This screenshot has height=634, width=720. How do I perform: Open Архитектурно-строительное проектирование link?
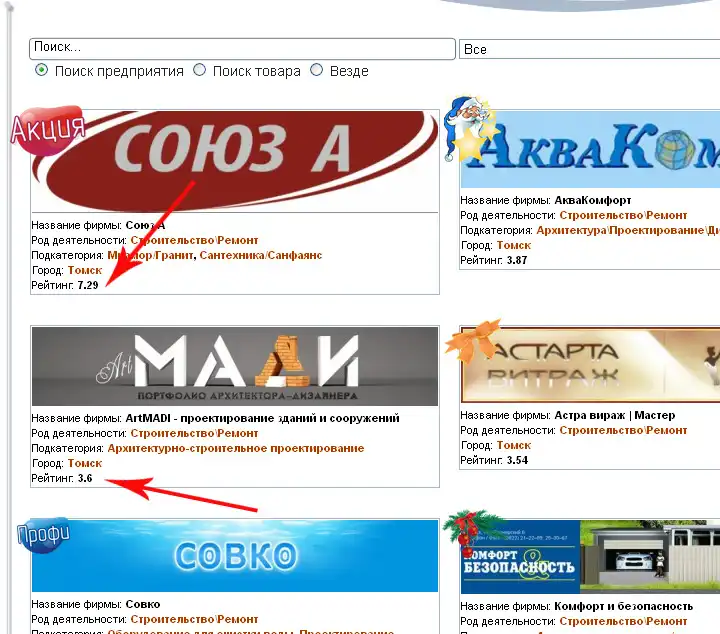click(x=235, y=448)
